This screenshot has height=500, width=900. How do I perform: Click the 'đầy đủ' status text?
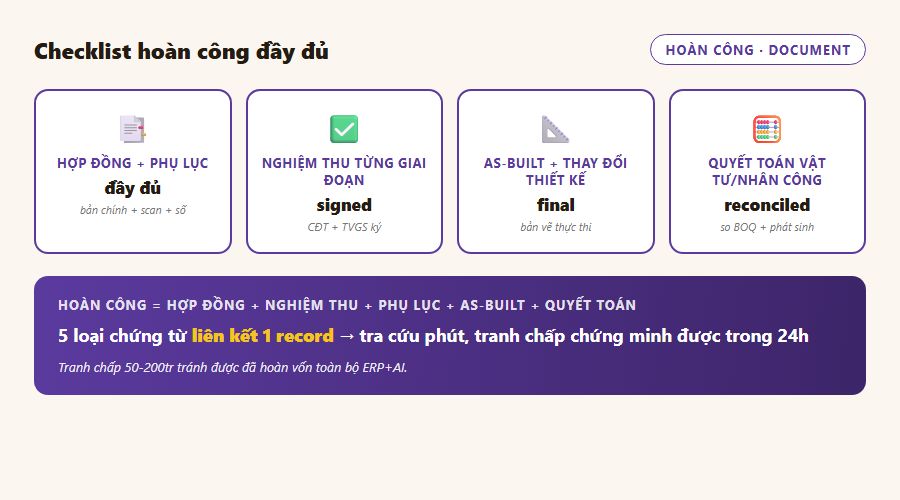click(x=133, y=188)
